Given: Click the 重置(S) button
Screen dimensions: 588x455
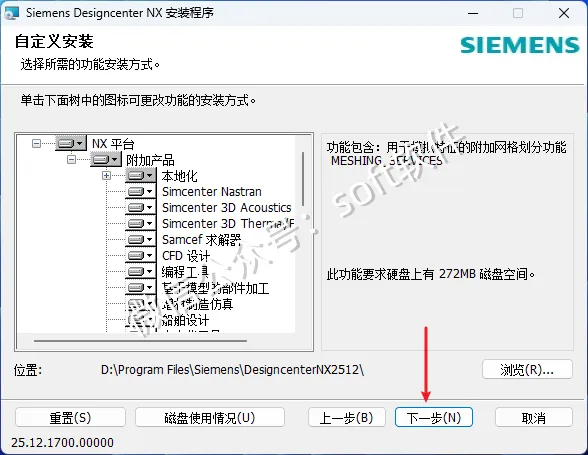Looking at the screenshot, I should click(x=70, y=417).
